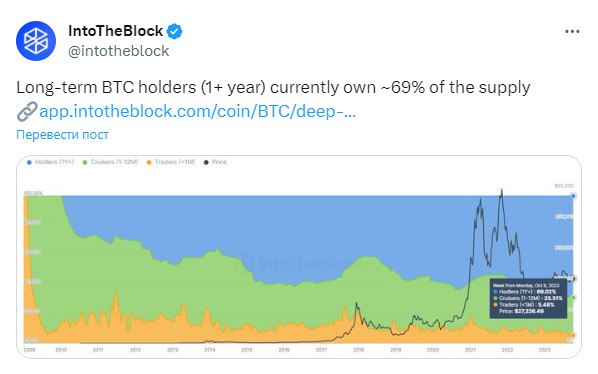Image resolution: width=598 pixels, height=374 pixels.
Task: Click the chain link icon before the URL
Action: (x=27, y=111)
